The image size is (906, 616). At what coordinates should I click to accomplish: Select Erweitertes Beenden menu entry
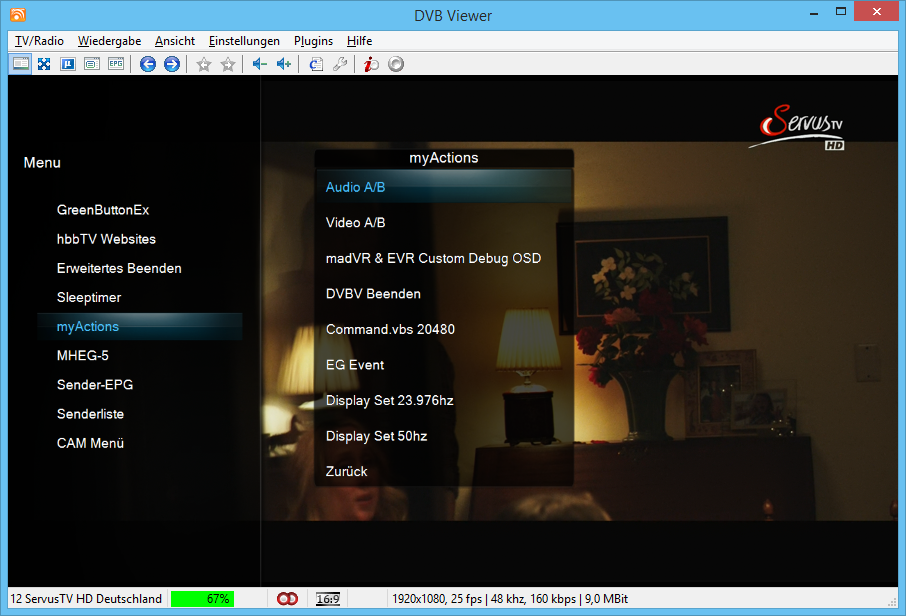point(119,268)
